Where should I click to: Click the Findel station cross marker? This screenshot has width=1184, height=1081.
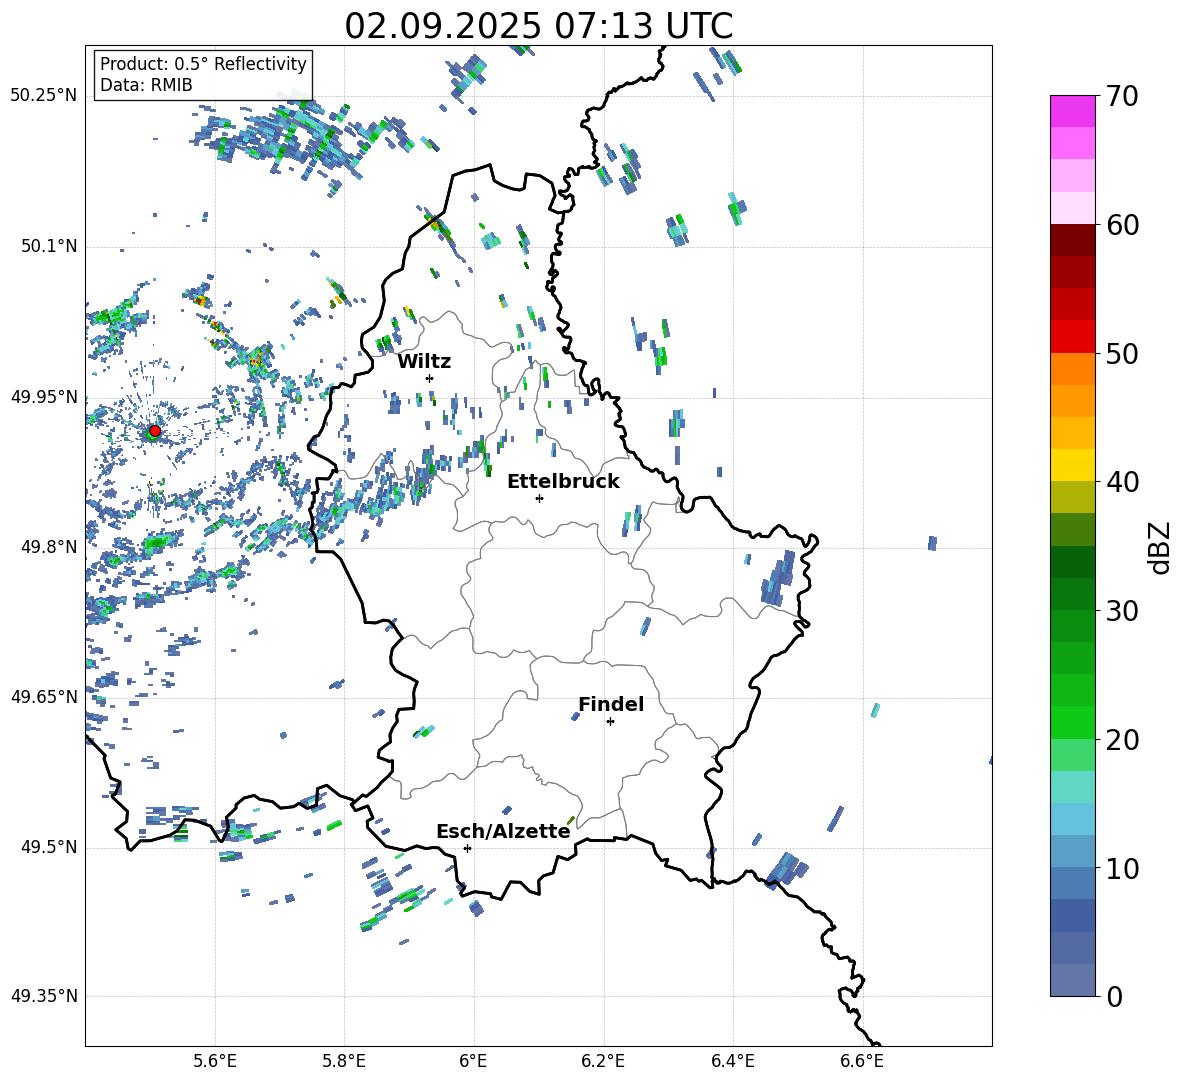point(610,722)
